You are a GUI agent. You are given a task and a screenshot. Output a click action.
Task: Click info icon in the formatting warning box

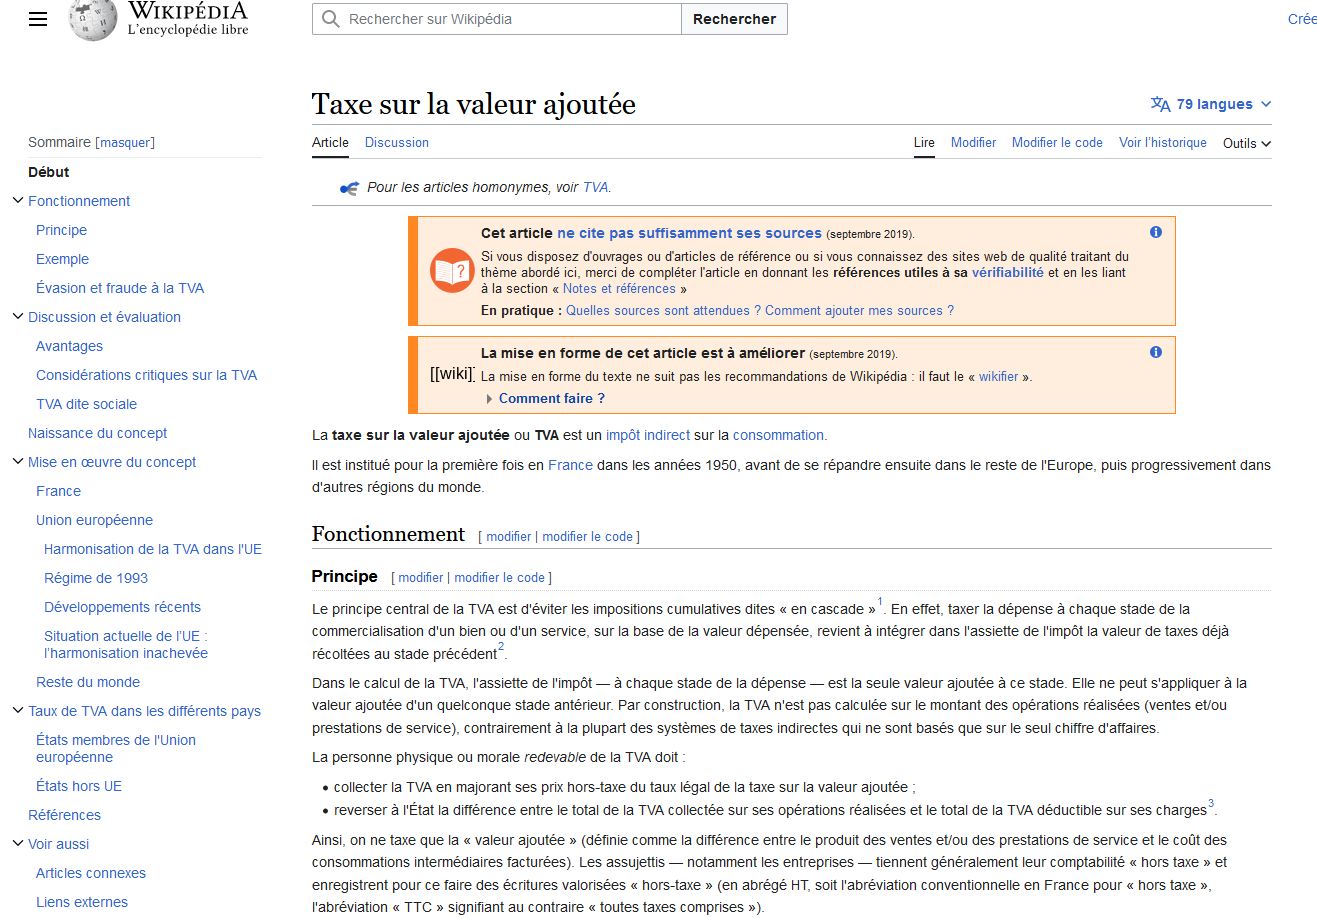(x=1155, y=352)
